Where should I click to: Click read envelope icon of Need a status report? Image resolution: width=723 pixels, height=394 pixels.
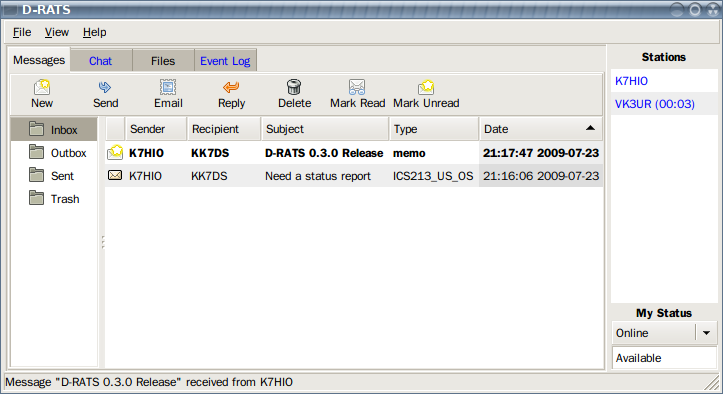coord(115,175)
